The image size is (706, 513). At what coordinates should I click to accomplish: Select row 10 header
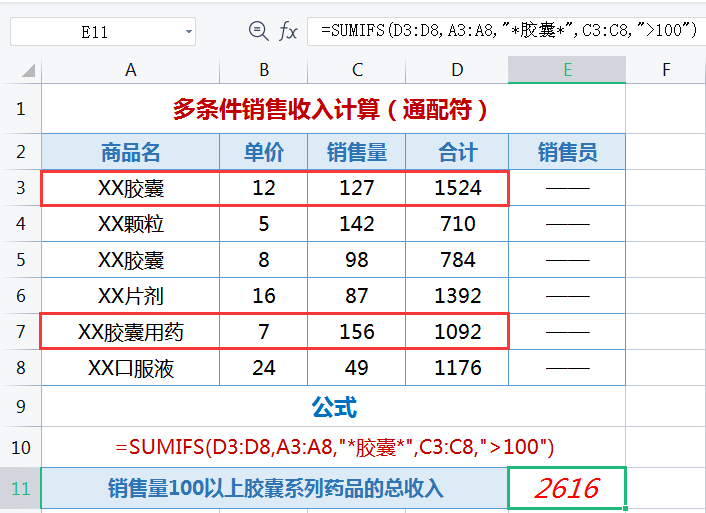21,447
